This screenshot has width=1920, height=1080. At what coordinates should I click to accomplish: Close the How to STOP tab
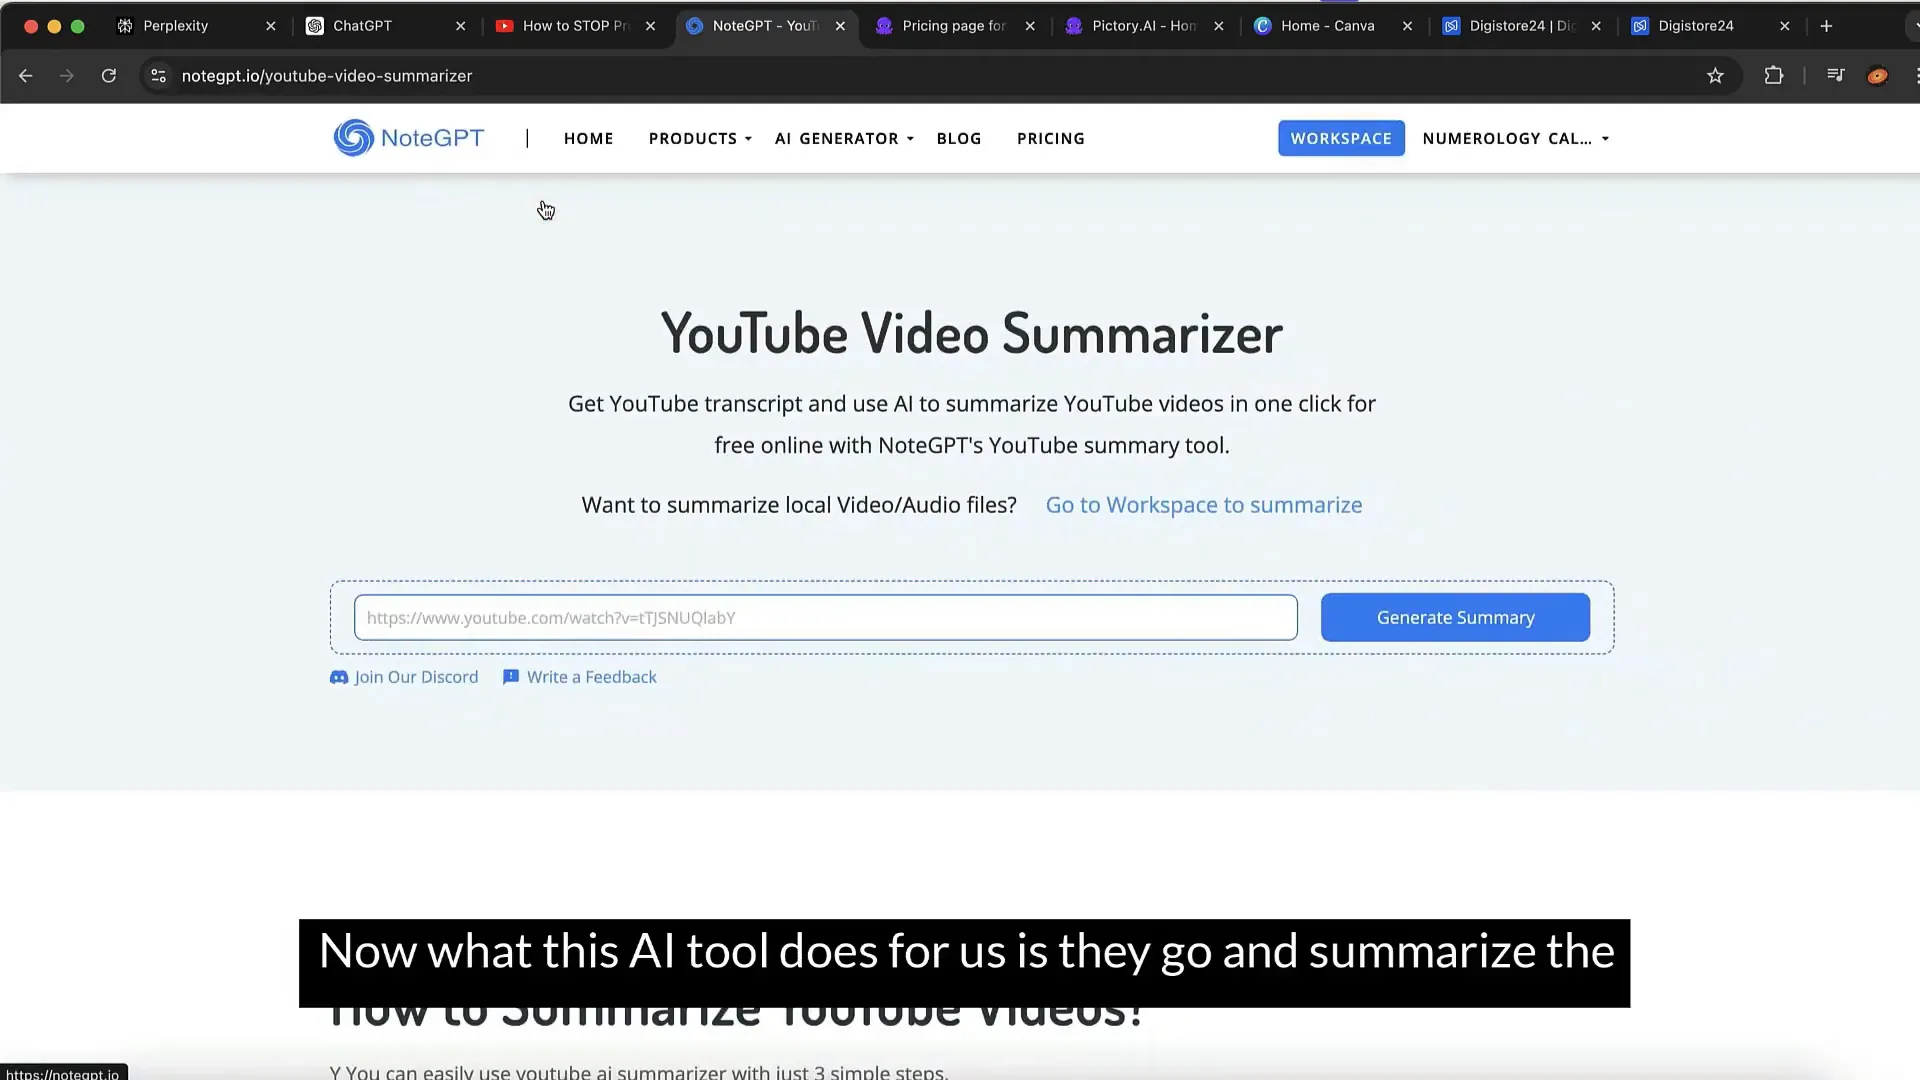click(650, 26)
